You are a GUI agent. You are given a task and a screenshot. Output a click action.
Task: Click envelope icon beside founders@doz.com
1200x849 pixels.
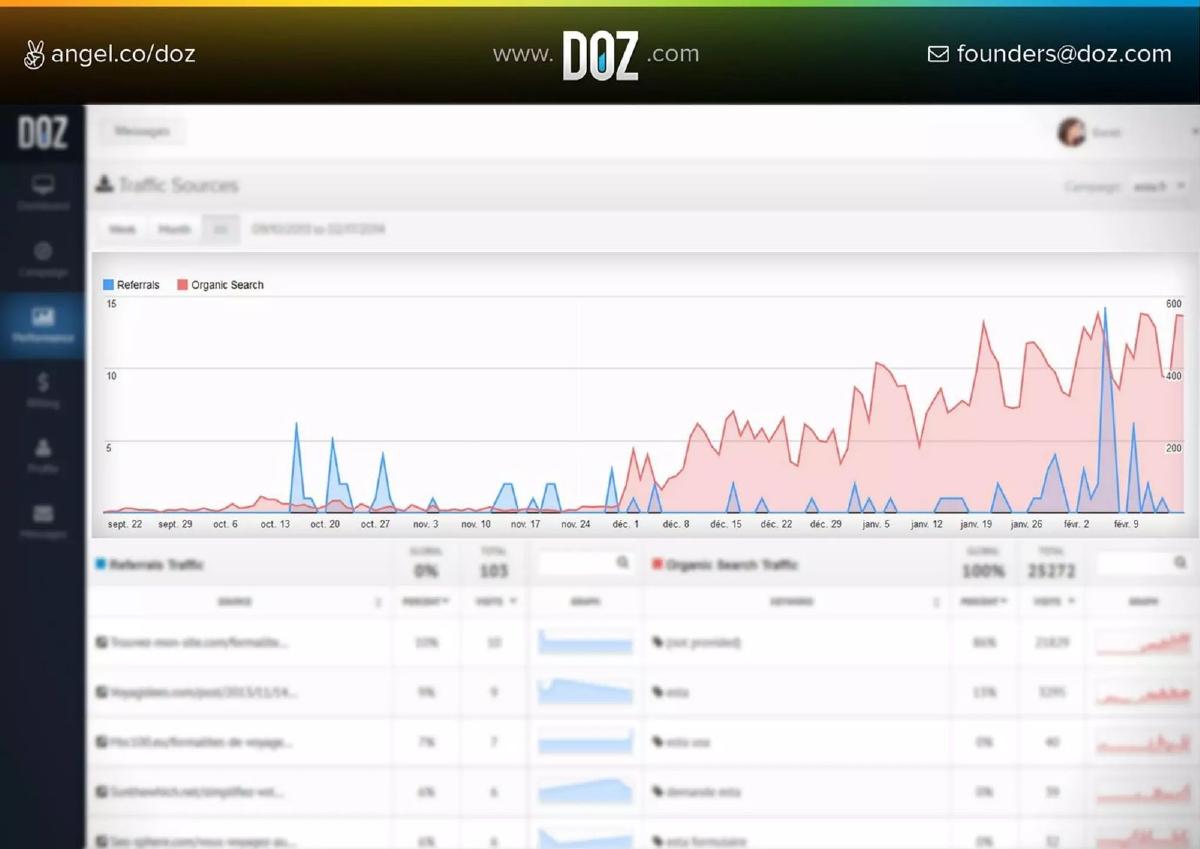(938, 54)
